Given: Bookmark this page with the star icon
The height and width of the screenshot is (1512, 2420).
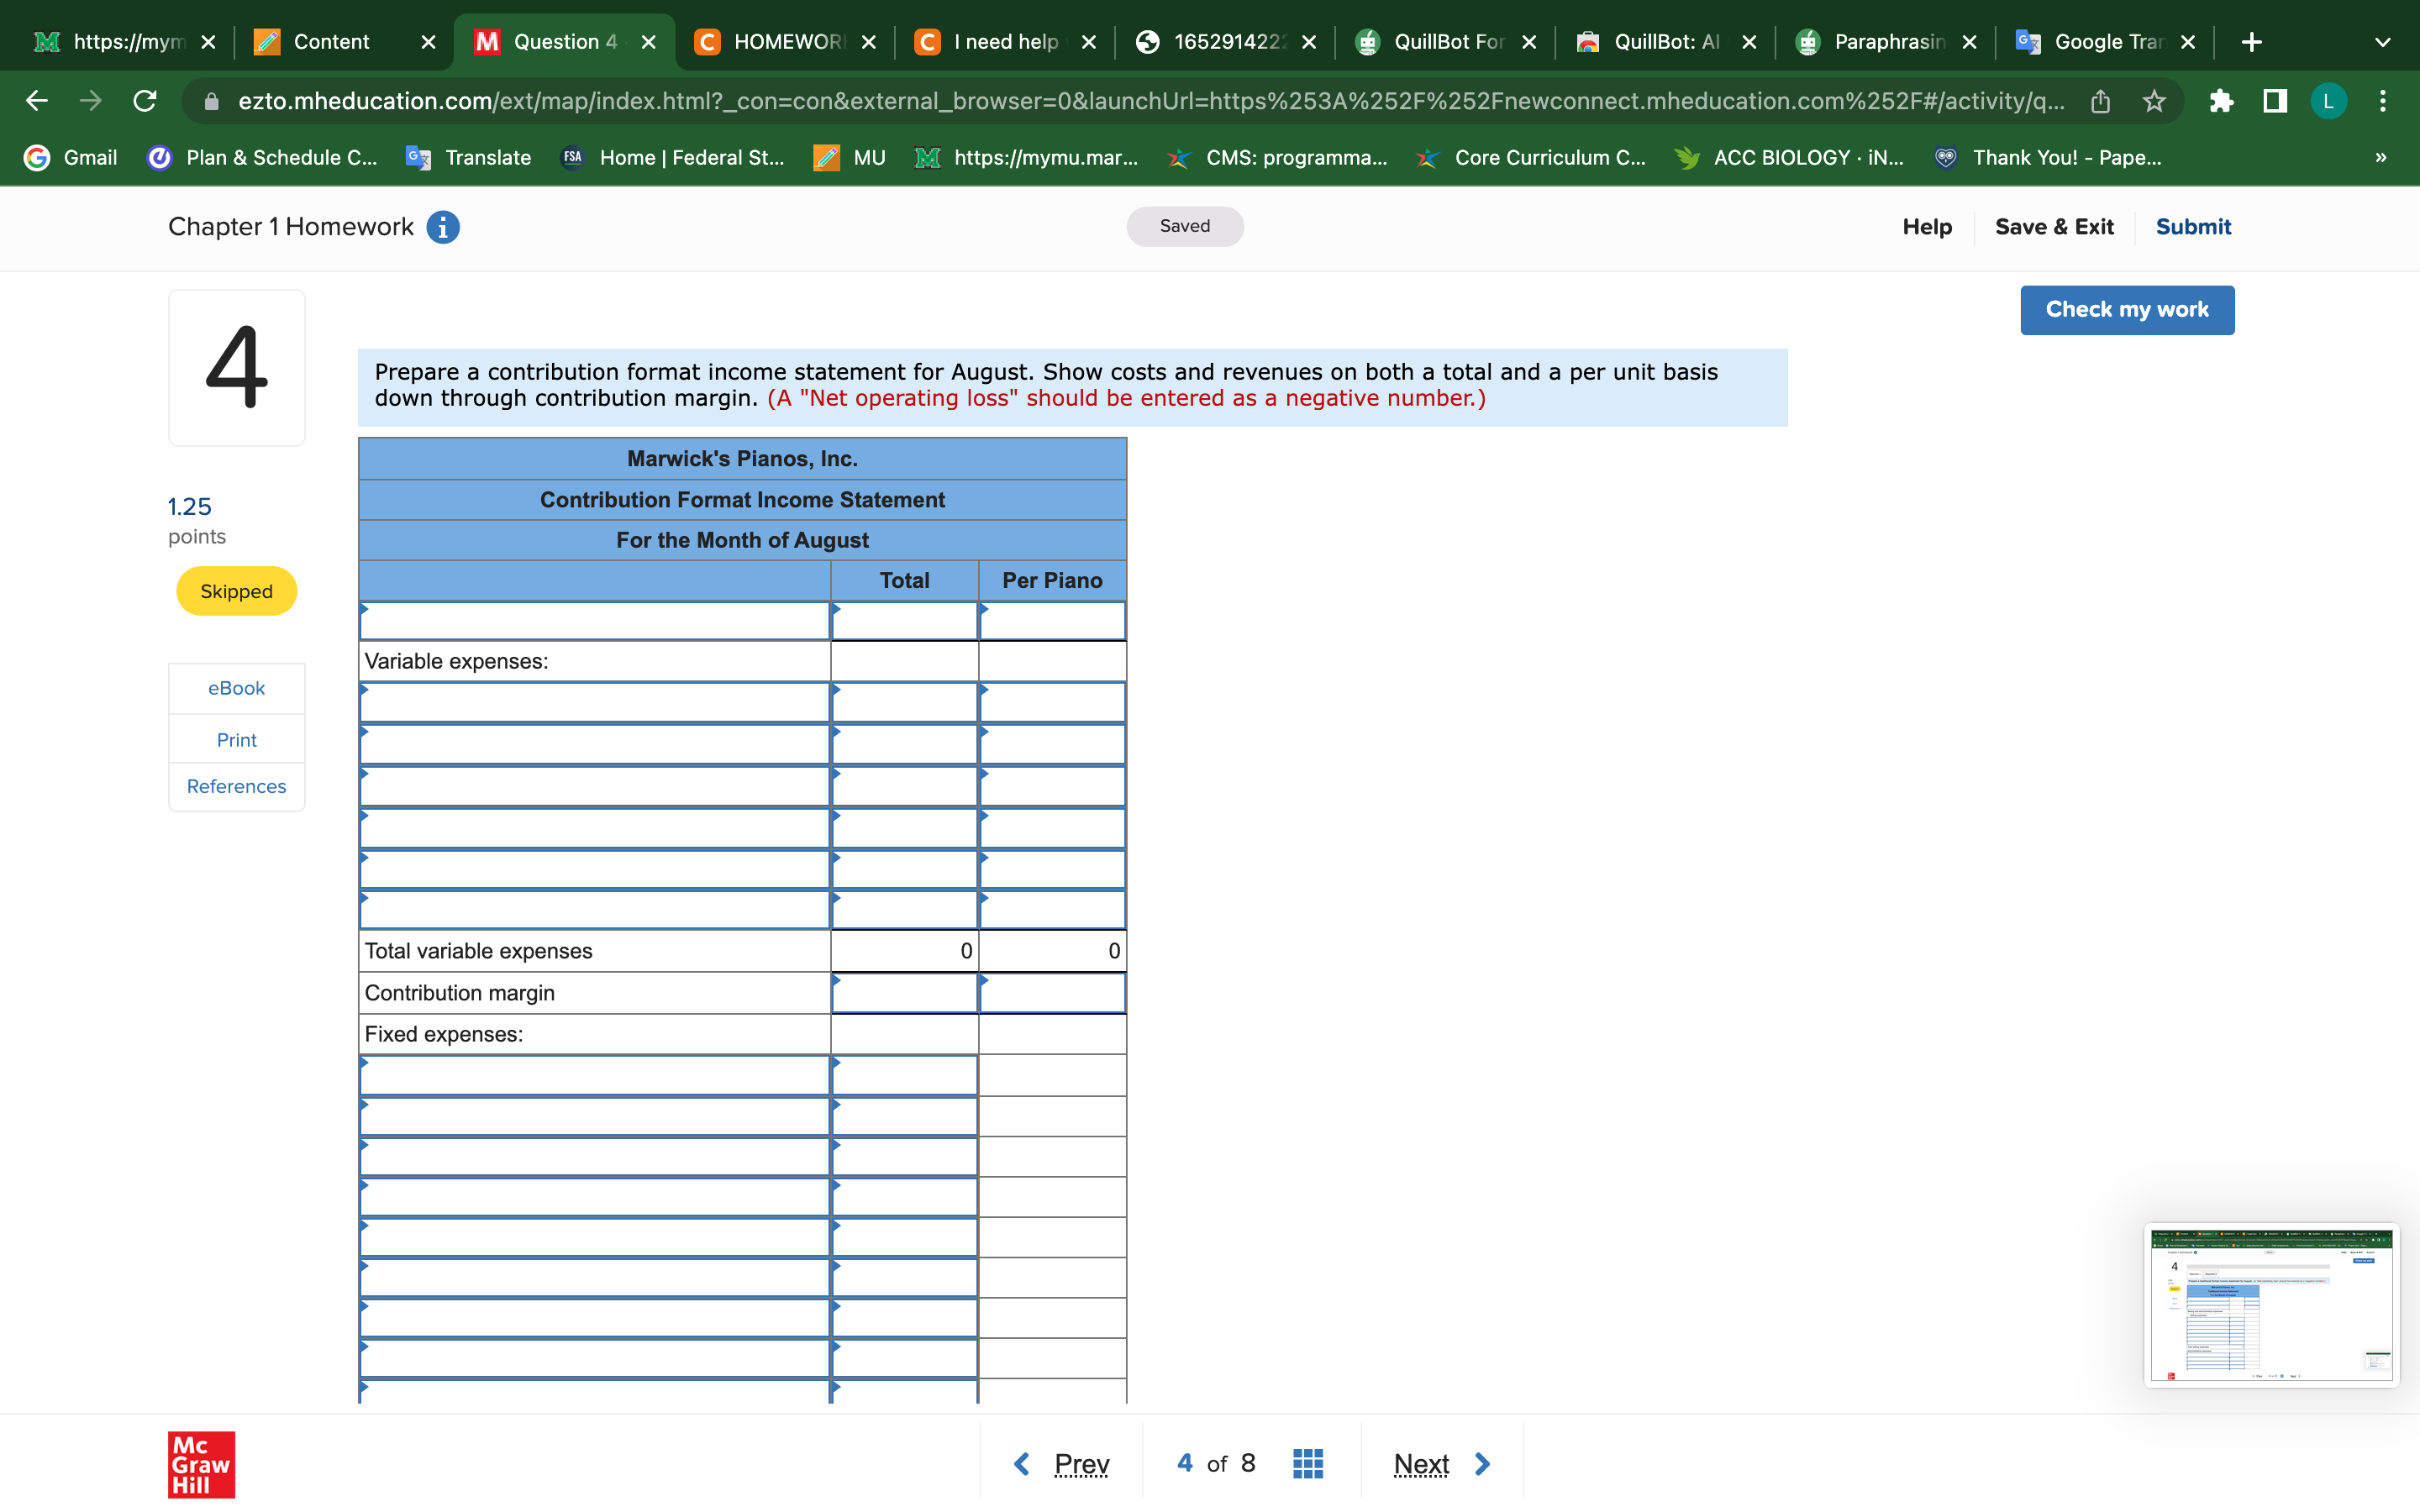Looking at the screenshot, I should tap(2154, 101).
